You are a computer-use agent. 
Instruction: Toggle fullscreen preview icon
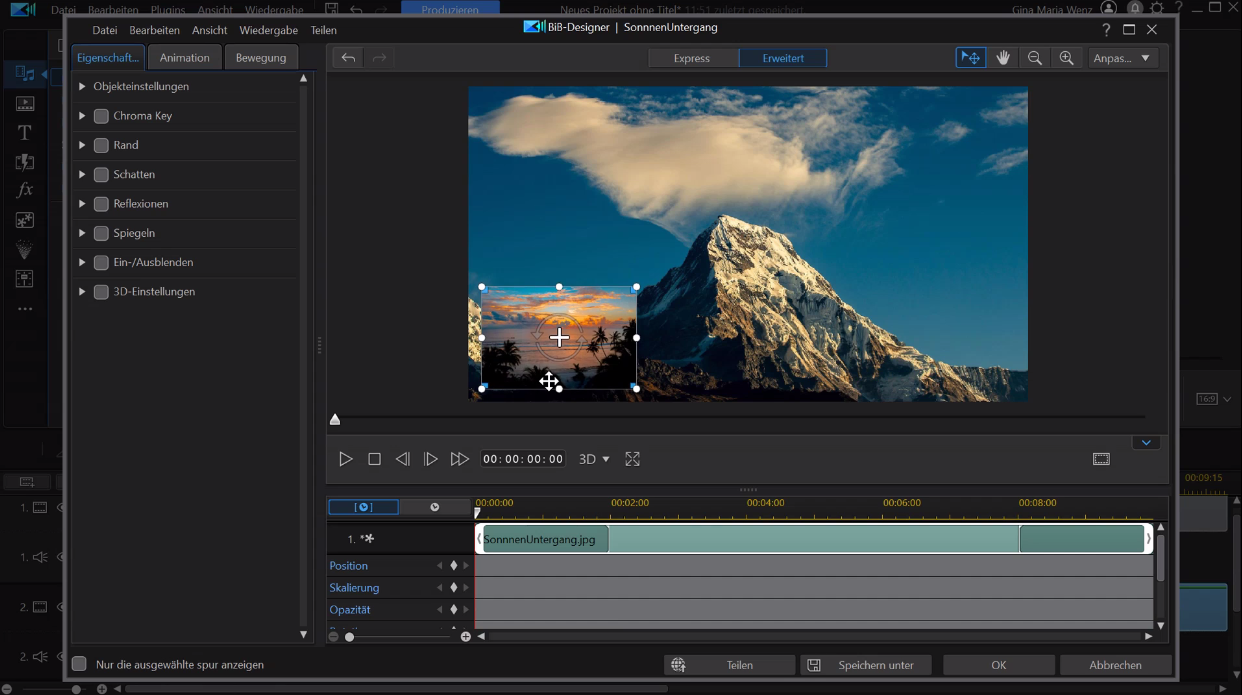(632, 459)
